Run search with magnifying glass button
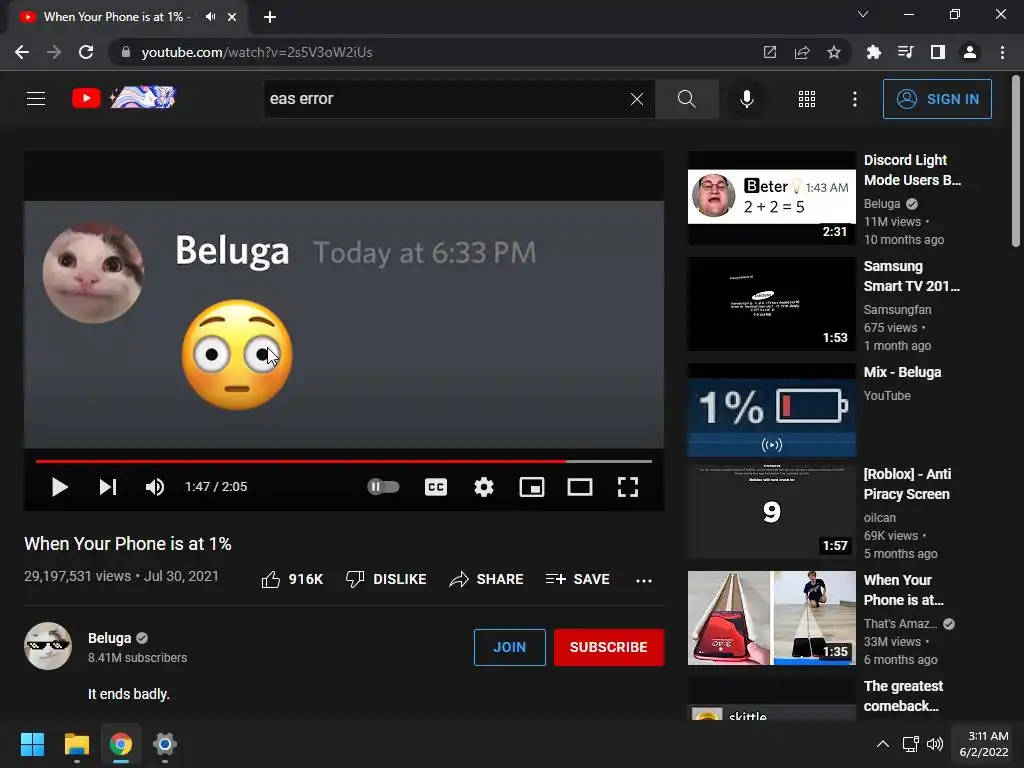This screenshot has width=1024, height=768. coord(686,99)
